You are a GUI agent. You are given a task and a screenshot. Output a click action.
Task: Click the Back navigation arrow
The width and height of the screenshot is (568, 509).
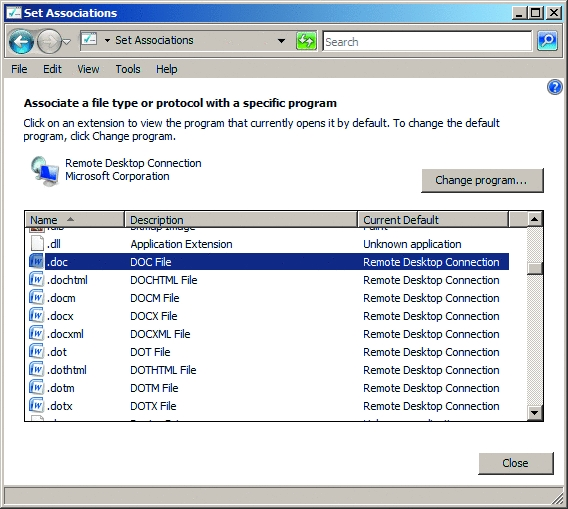[21, 42]
